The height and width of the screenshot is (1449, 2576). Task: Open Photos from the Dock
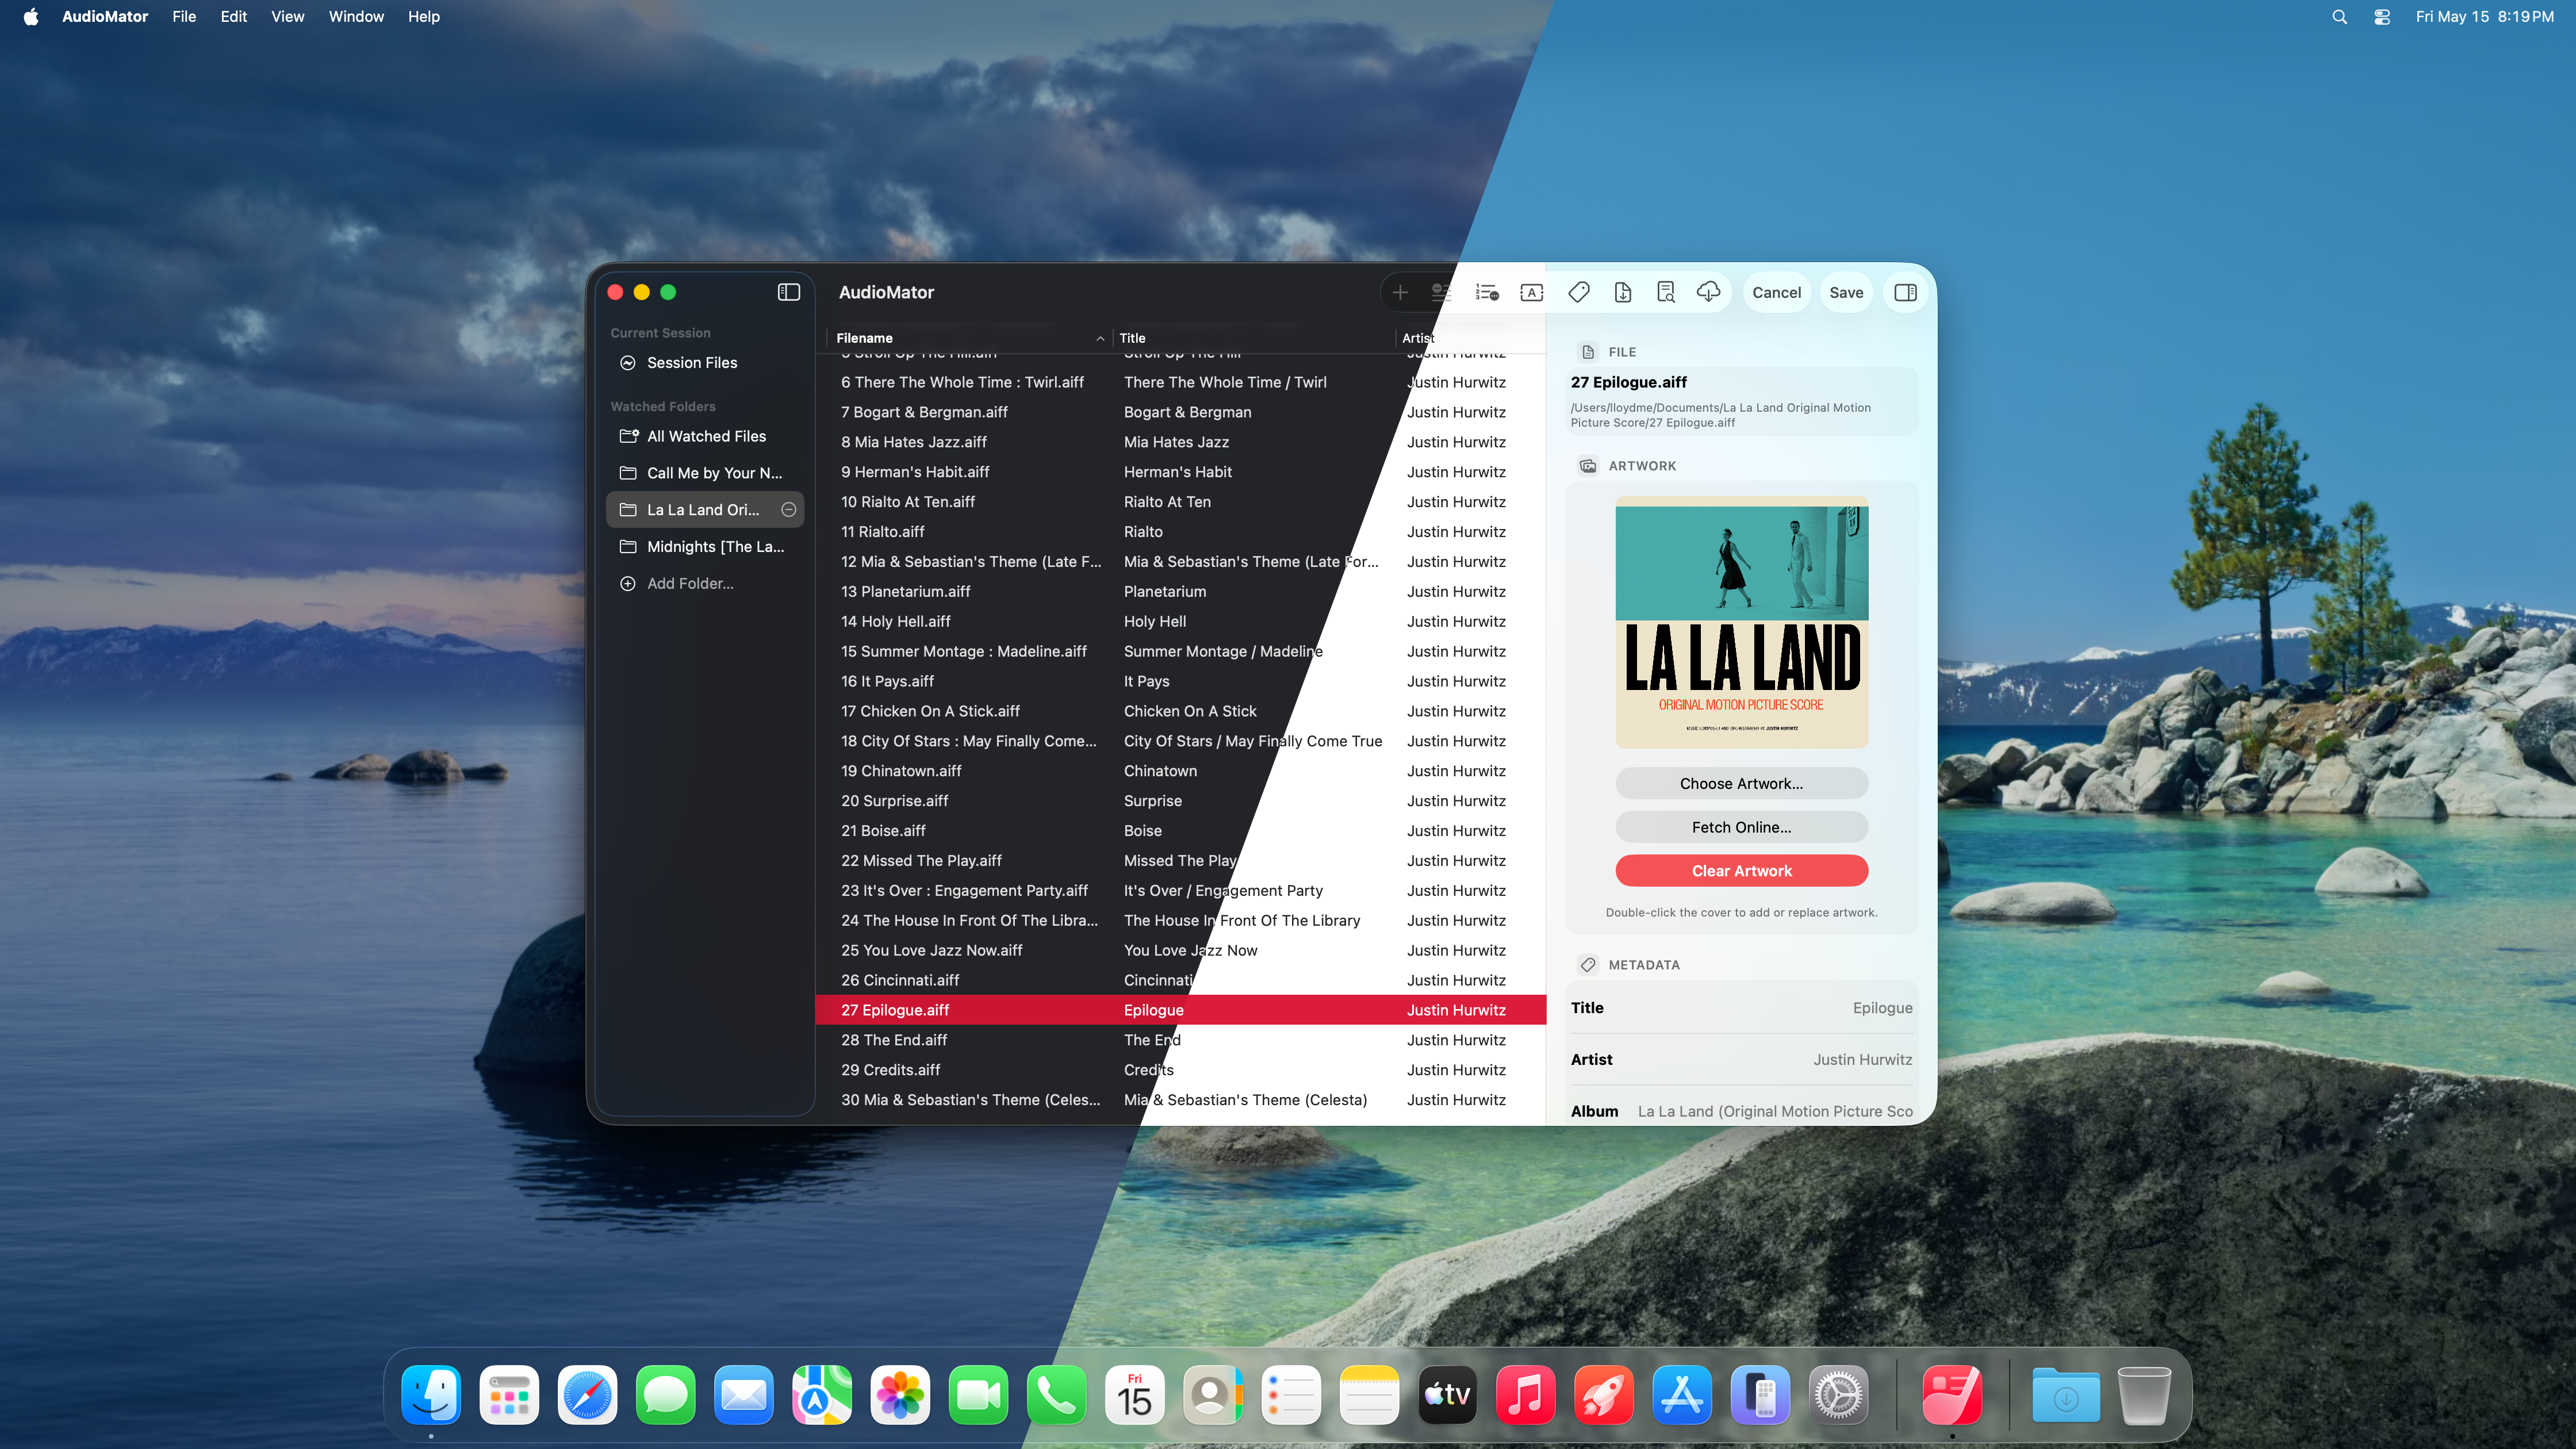[x=900, y=1394]
